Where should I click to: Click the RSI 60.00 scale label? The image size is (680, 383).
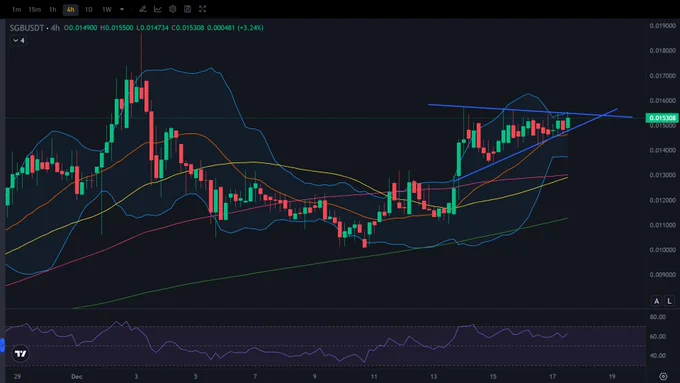657,336
